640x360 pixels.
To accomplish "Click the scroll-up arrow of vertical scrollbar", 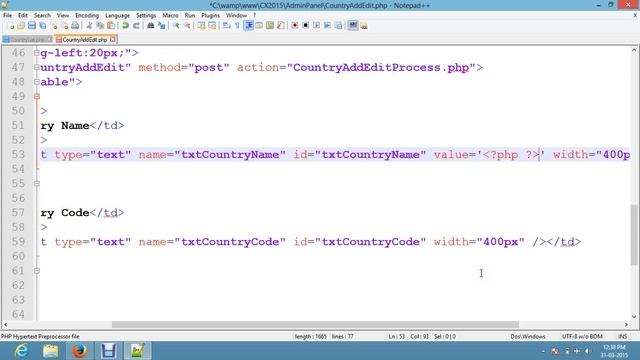I will [634, 50].
